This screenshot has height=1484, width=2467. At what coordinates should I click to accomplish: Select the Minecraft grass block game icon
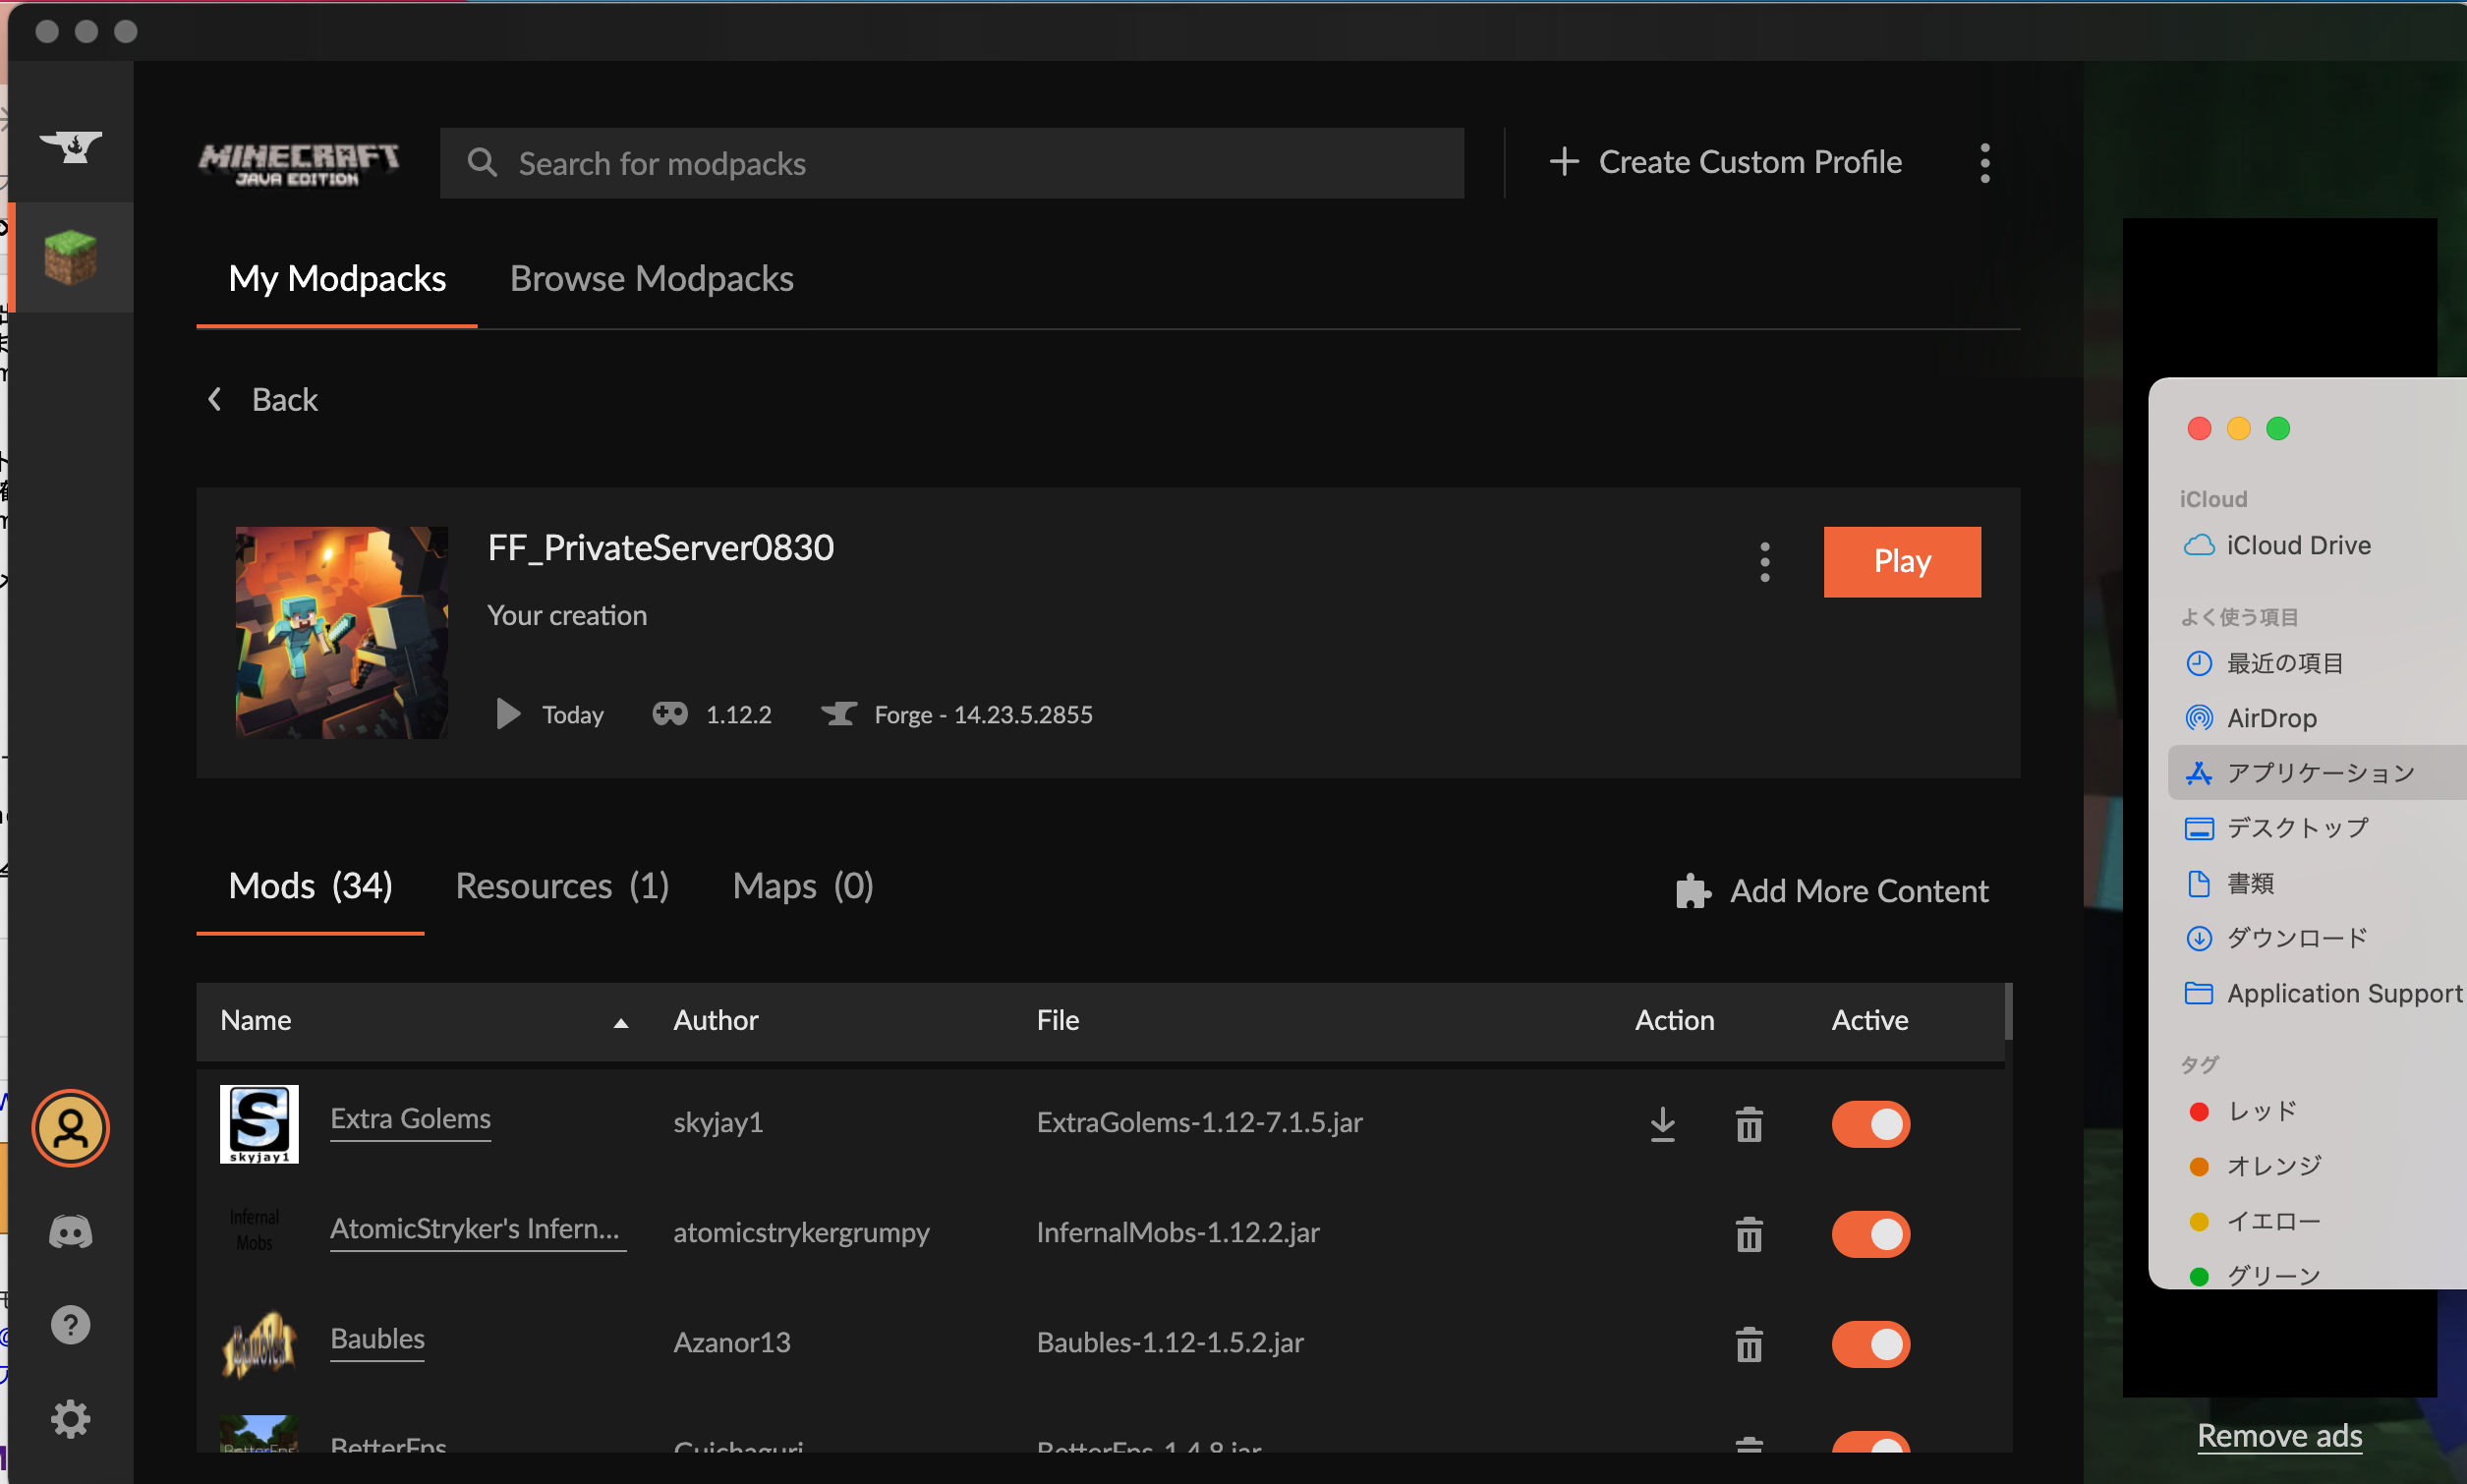click(x=70, y=257)
